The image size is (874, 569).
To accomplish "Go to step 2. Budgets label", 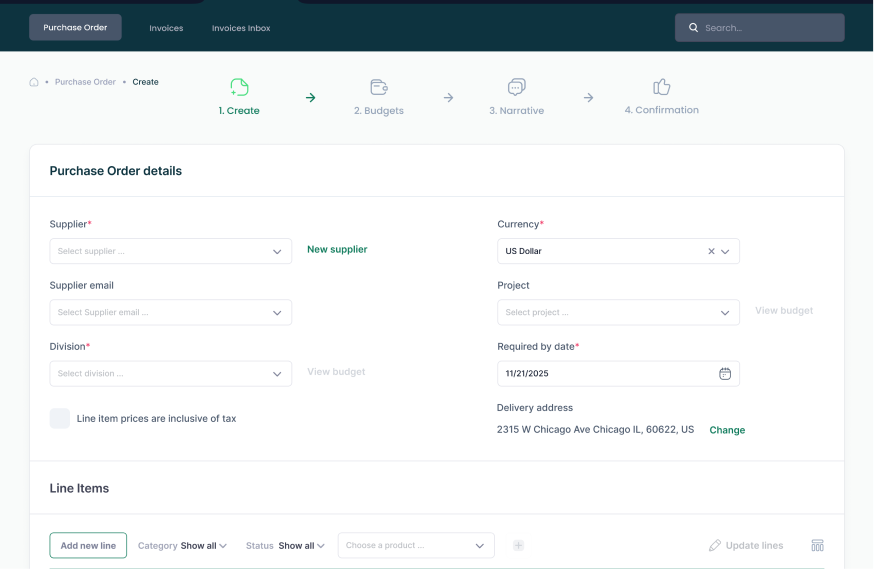I will (378, 110).
